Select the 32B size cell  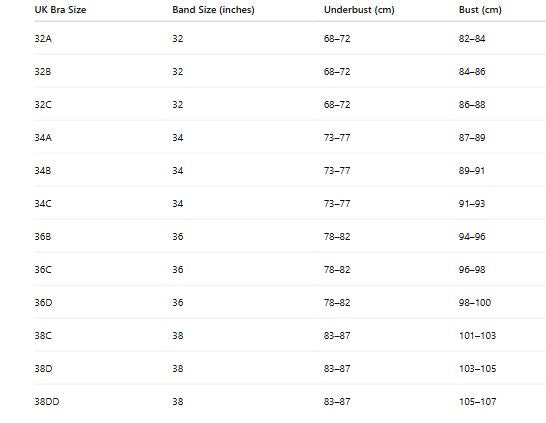point(43,72)
